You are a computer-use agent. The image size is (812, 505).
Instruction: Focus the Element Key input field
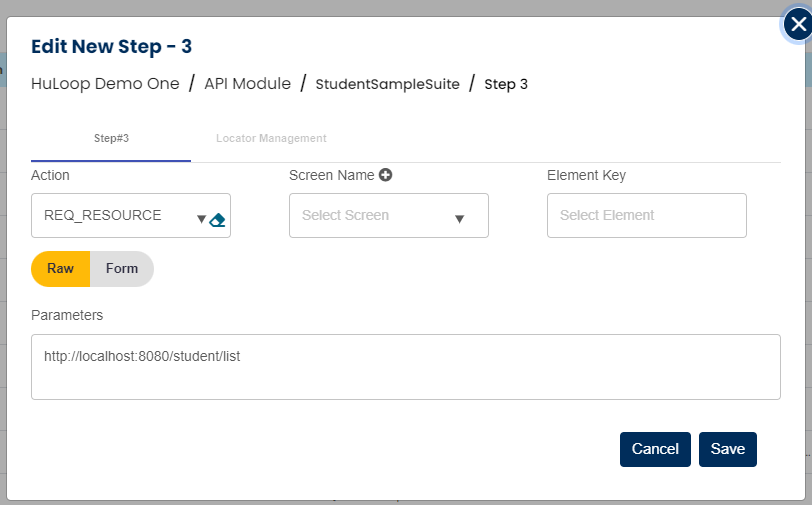point(646,215)
